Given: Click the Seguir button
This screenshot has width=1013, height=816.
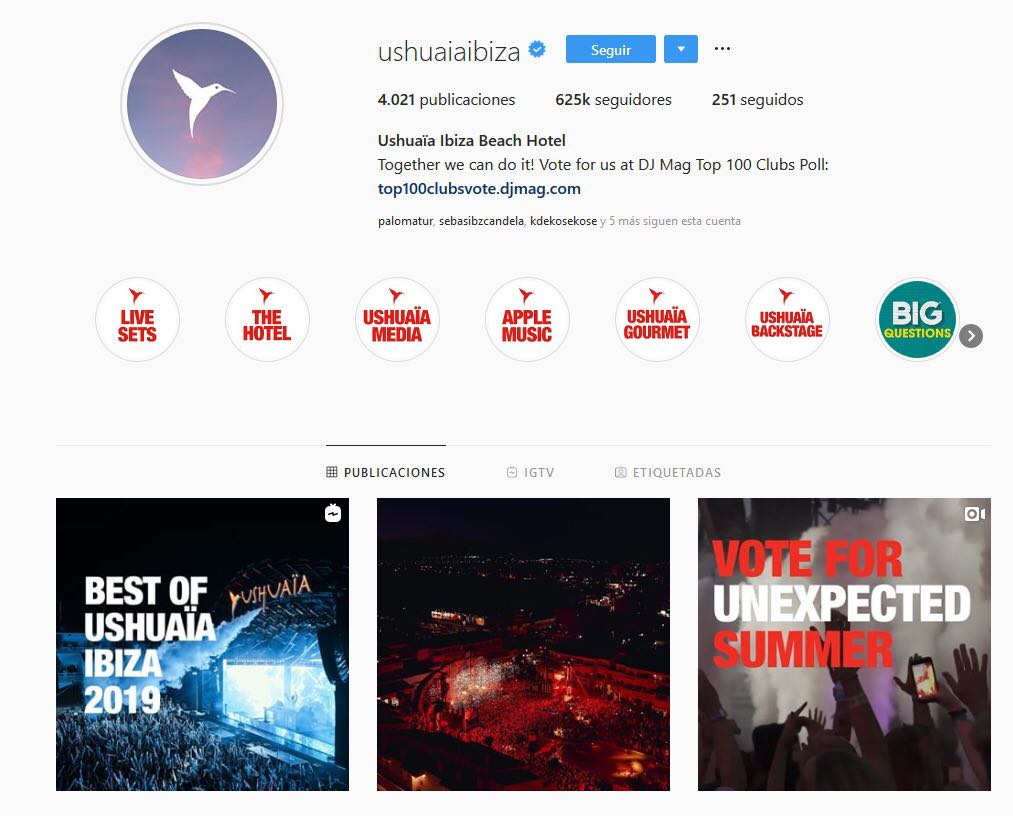Looking at the screenshot, I should tap(611, 49).
